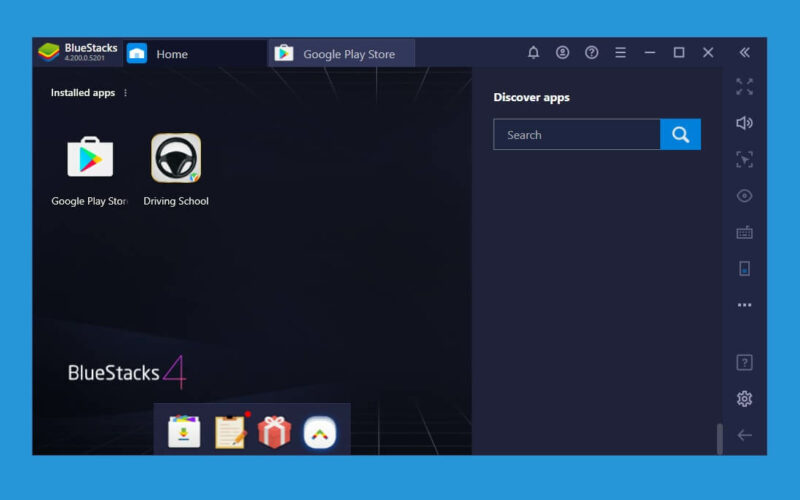The height and width of the screenshot is (500, 800).
Task: Maximize the BlueStacks window
Action: 679,53
